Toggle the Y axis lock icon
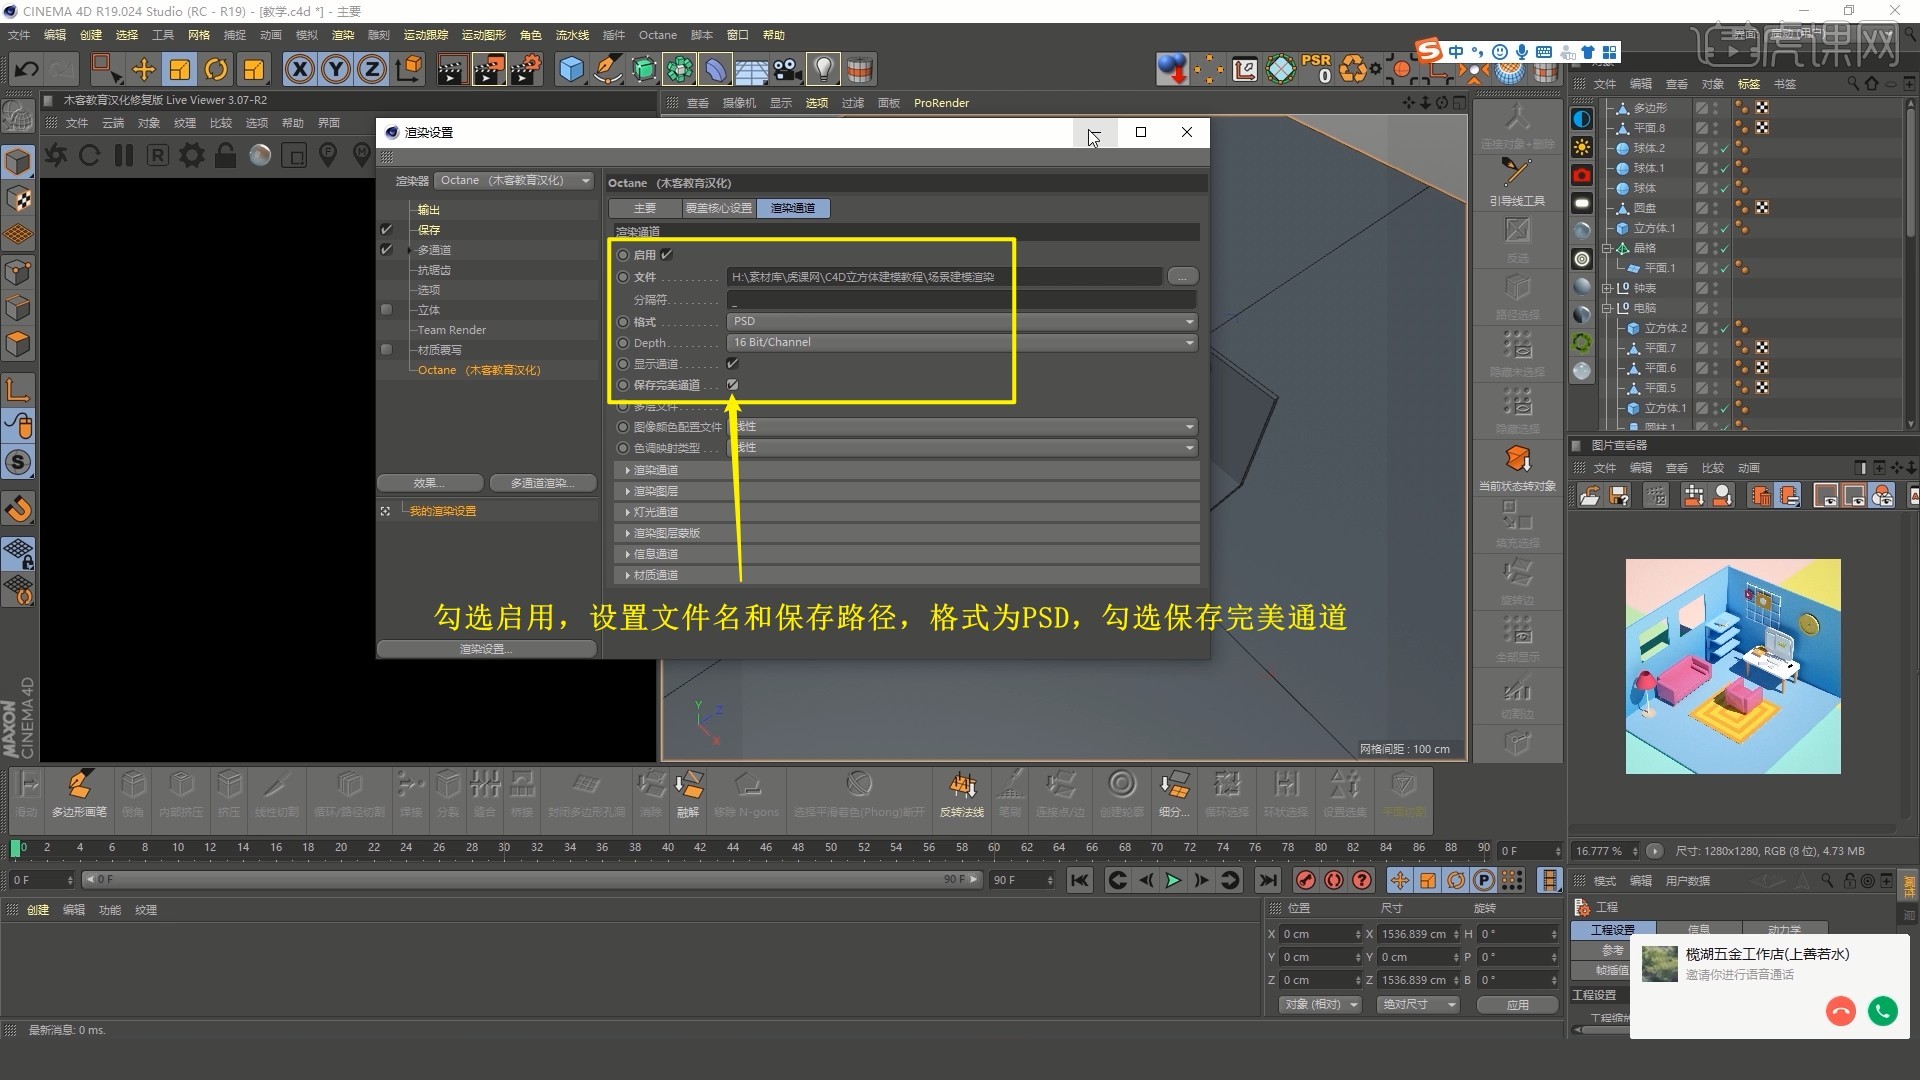The width and height of the screenshot is (1920, 1080). coord(336,69)
